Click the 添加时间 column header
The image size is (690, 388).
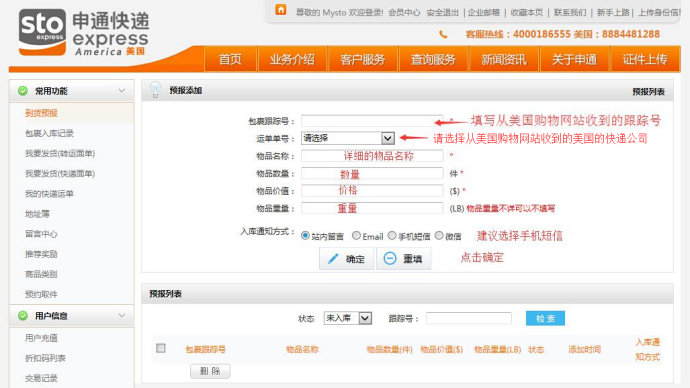584,350
